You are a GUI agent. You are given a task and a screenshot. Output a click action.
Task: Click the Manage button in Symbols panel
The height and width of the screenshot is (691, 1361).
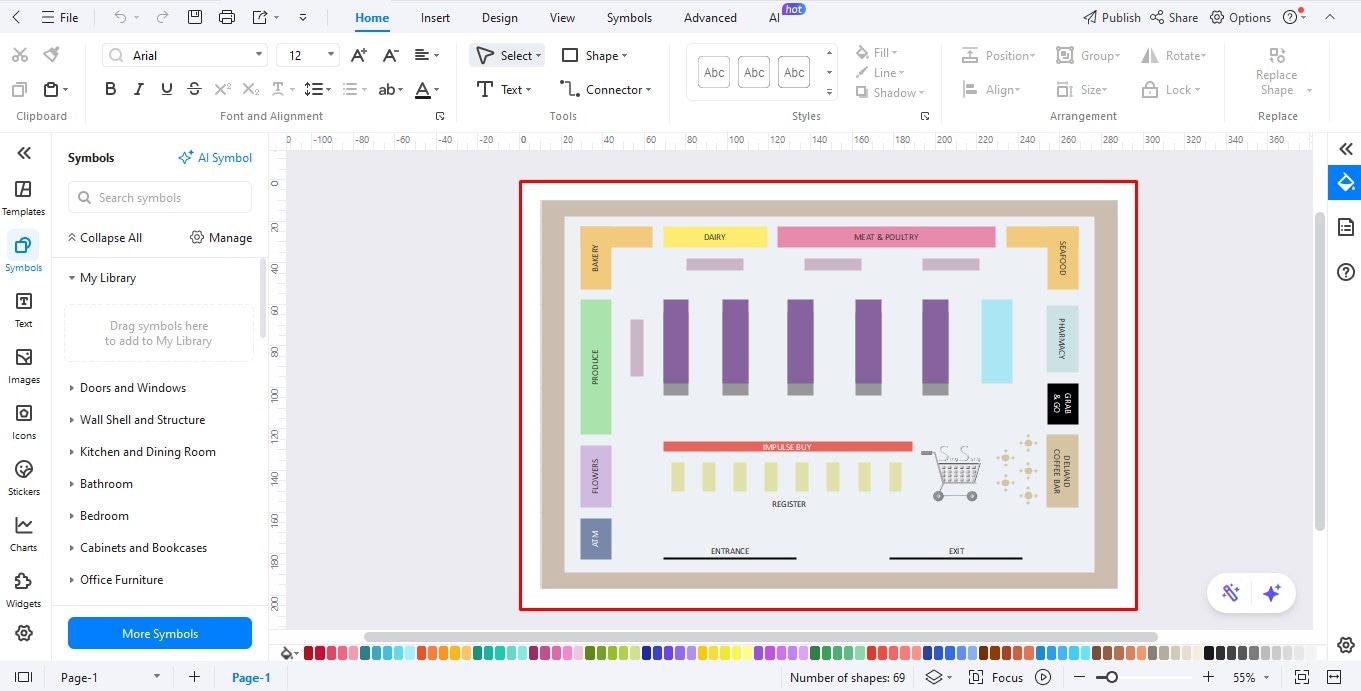tap(221, 237)
